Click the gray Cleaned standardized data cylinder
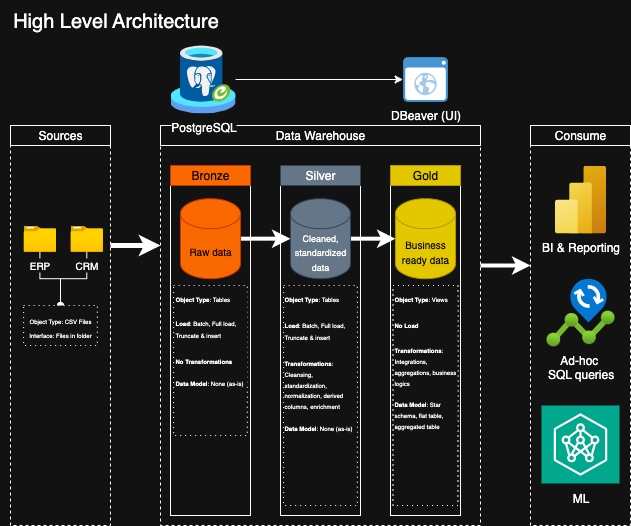Image resolution: width=631 pixels, height=526 pixels. coord(320,240)
